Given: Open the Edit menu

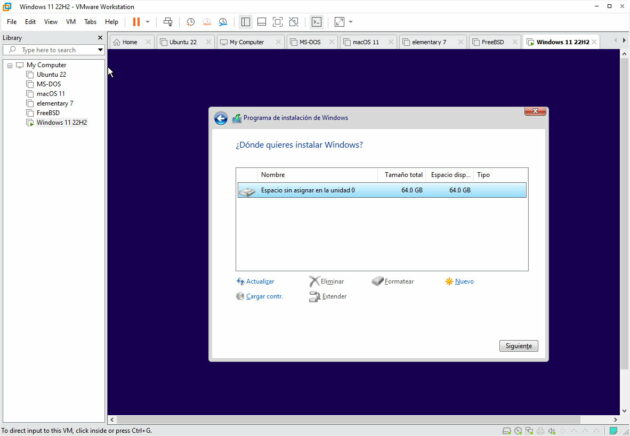Looking at the screenshot, I should tap(30, 22).
